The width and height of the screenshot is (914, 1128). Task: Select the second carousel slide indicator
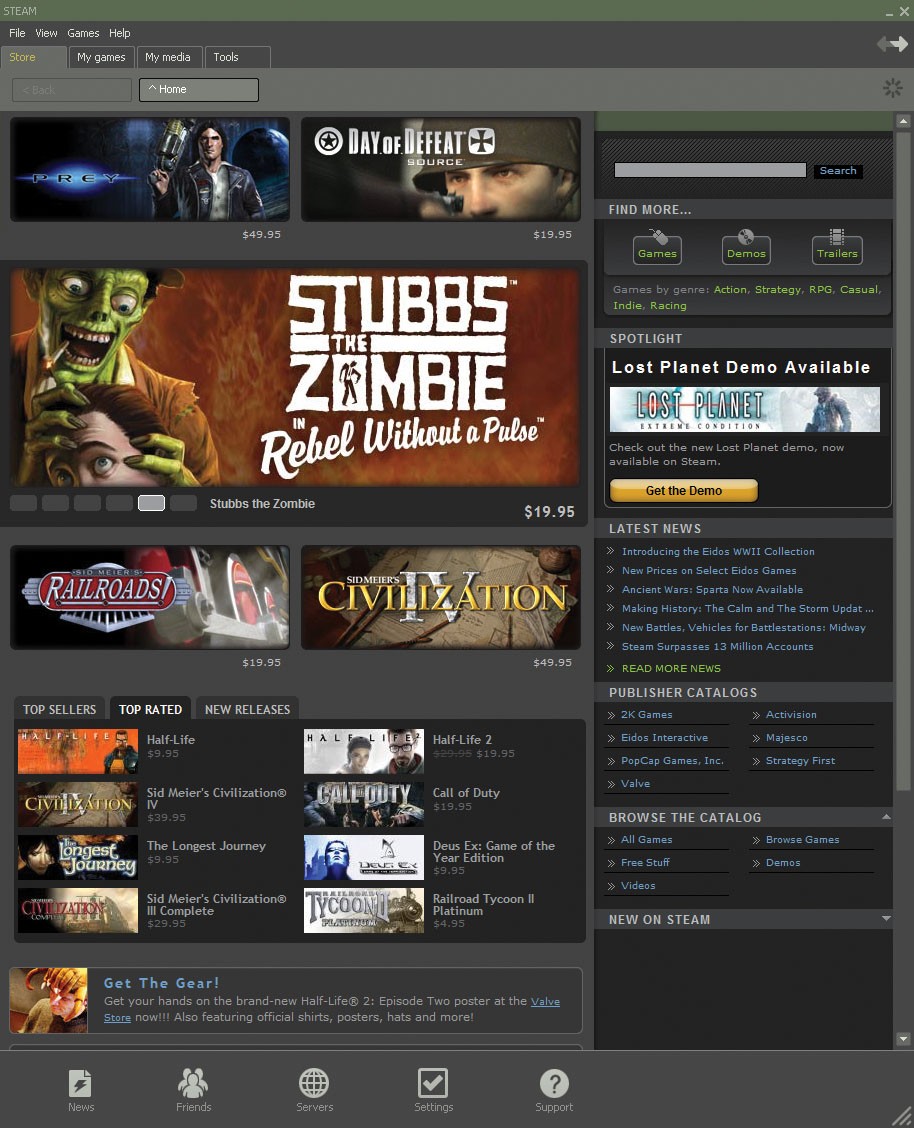(55, 503)
